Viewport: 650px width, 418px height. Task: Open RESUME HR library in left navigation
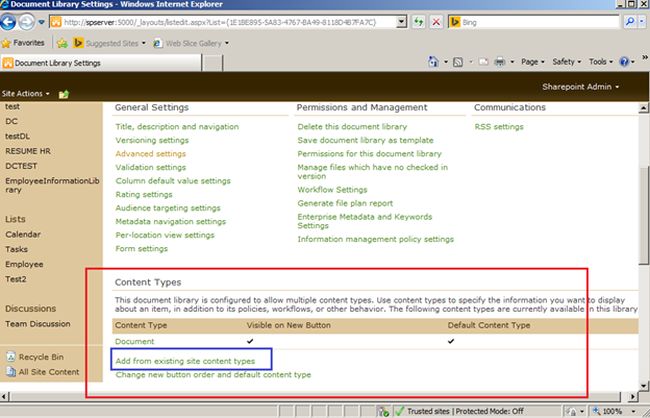click(x=28, y=151)
